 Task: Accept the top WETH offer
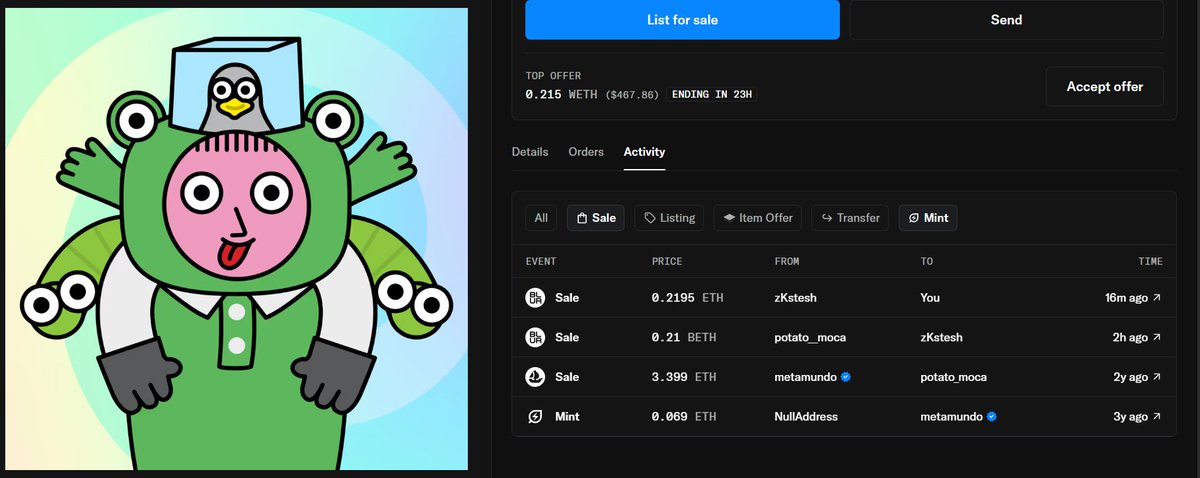1105,87
